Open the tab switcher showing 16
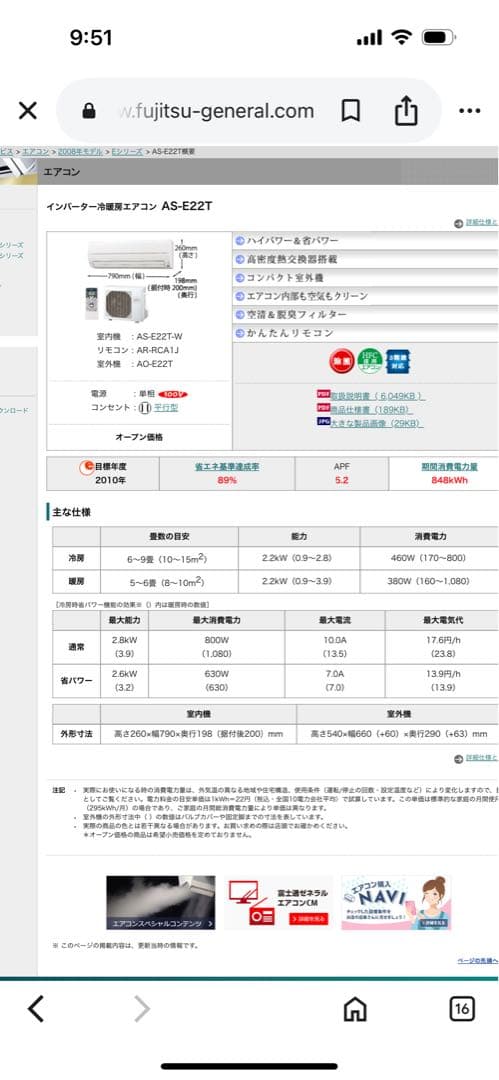This screenshot has width=499, height=1080. (x=462, y=1010)
